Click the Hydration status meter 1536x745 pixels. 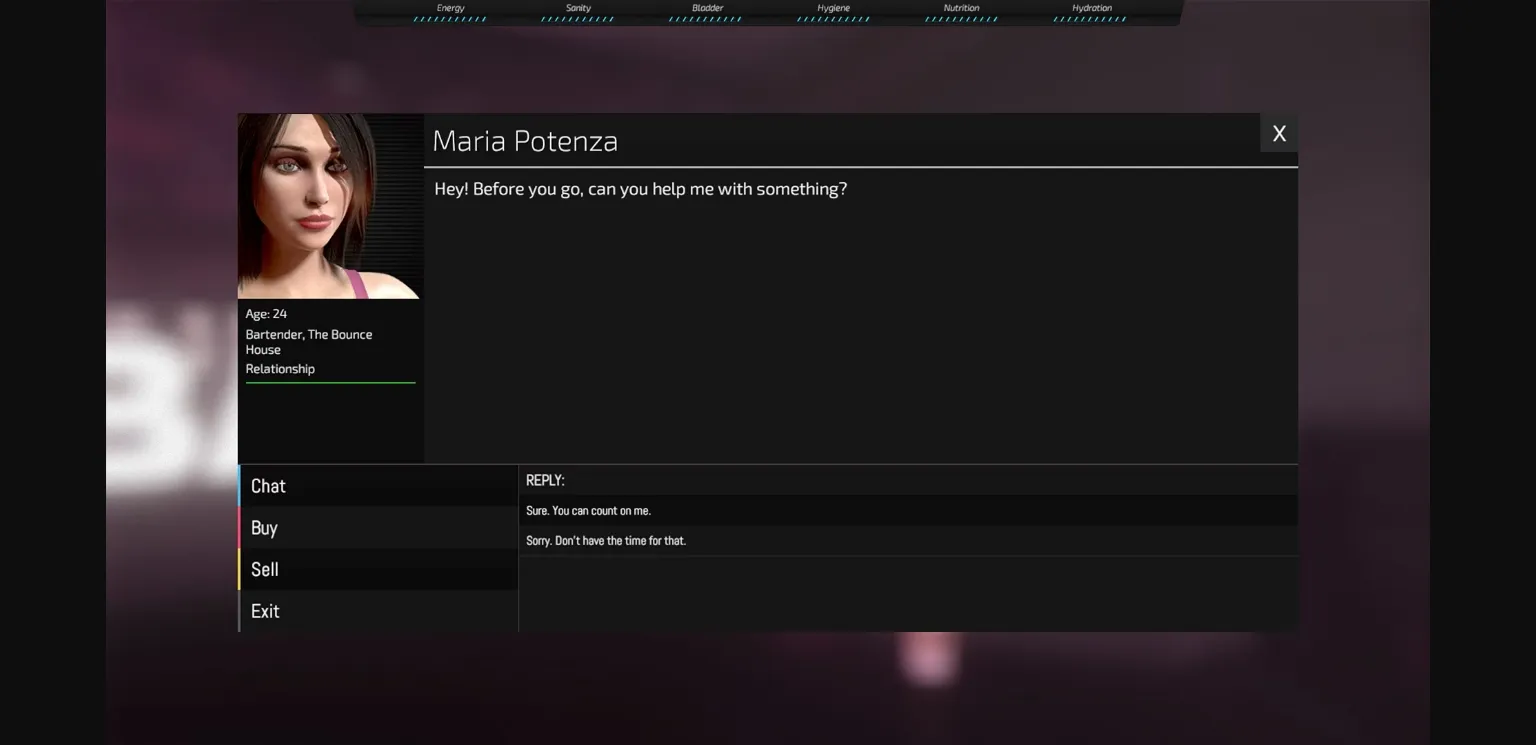click(x=1090, y=13)
